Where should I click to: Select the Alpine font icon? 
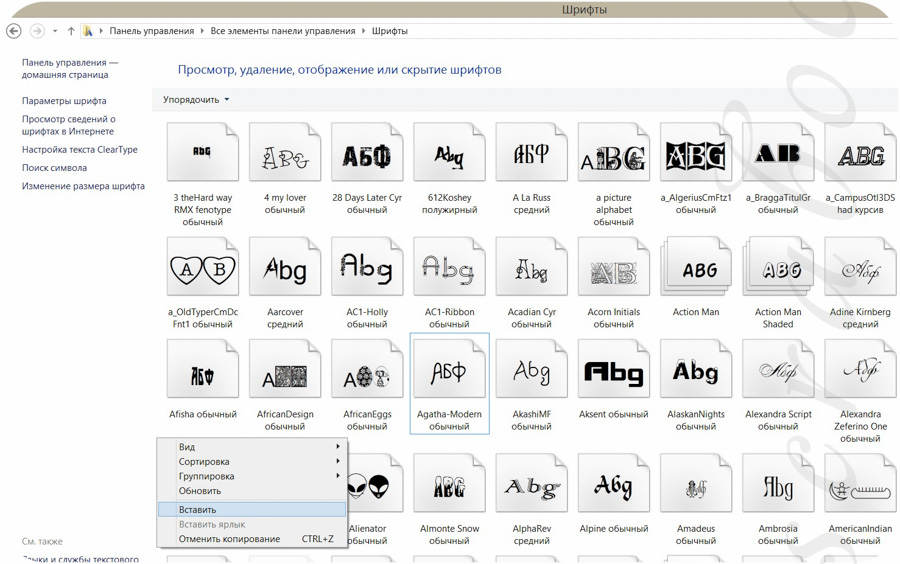(x=614, y=483)
